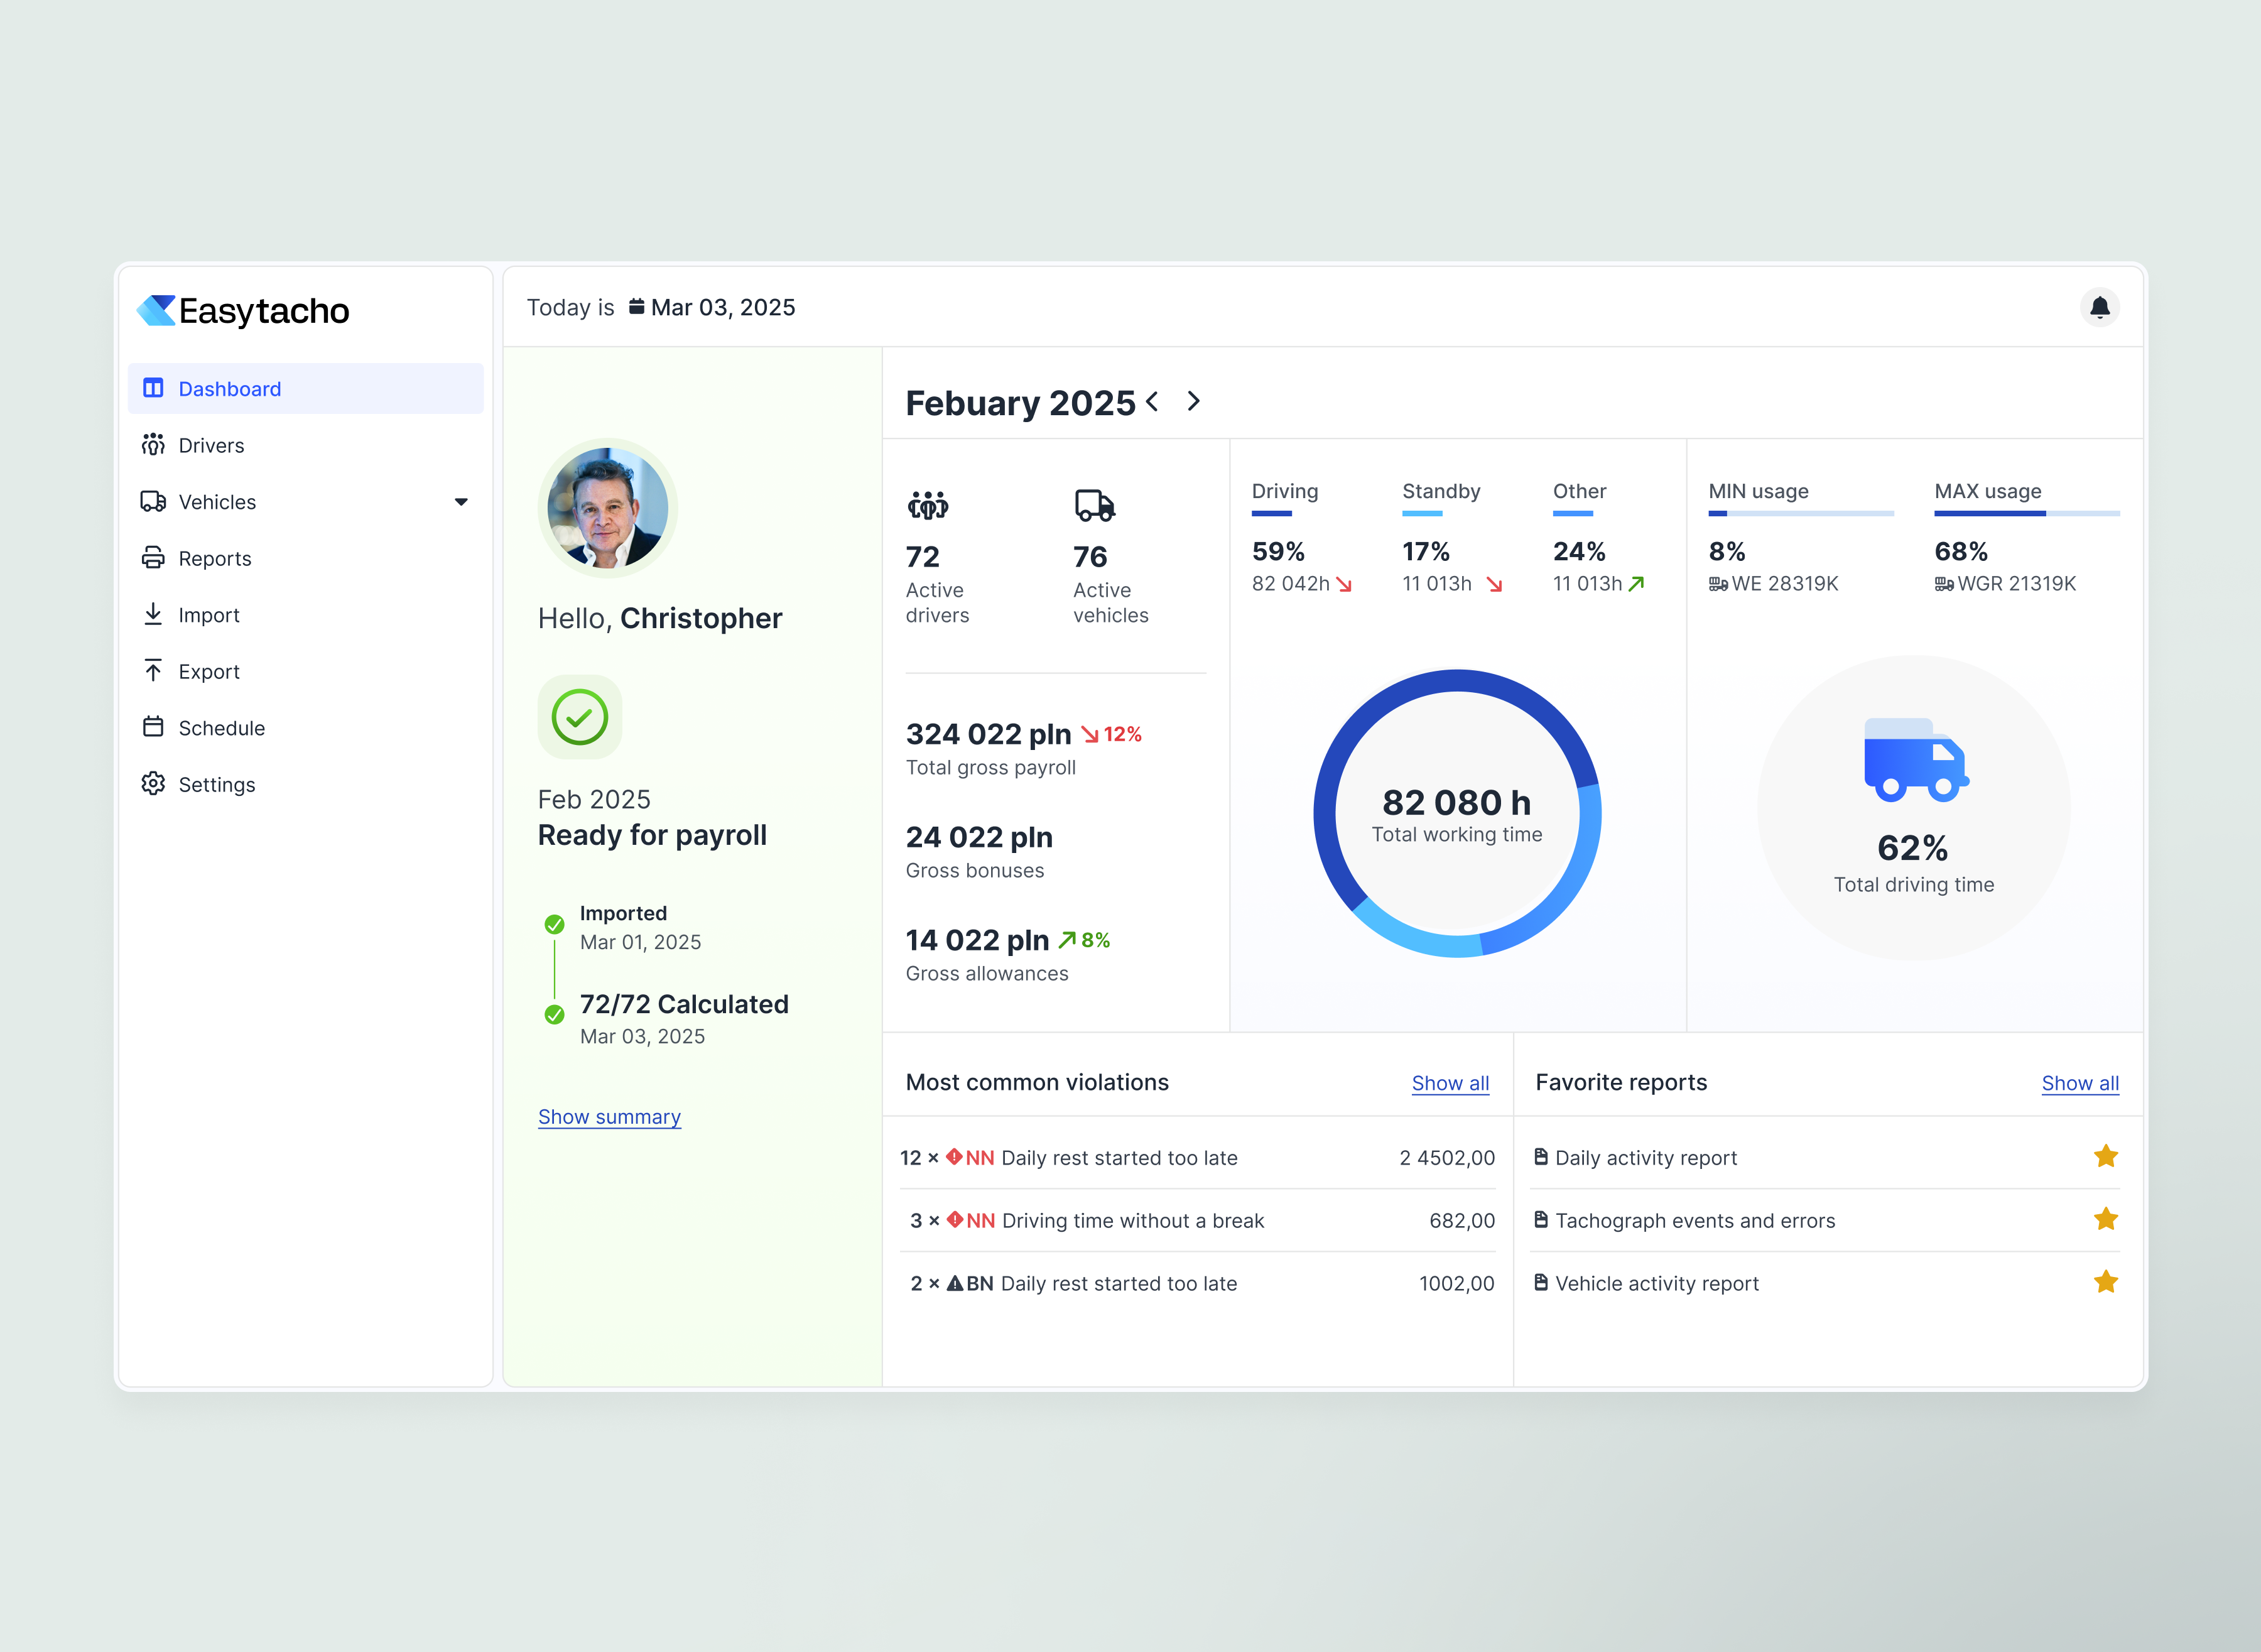The image size is (2261, 1652).
Task: Open the Daily activity report
Action: [x=1646, y=1157]
